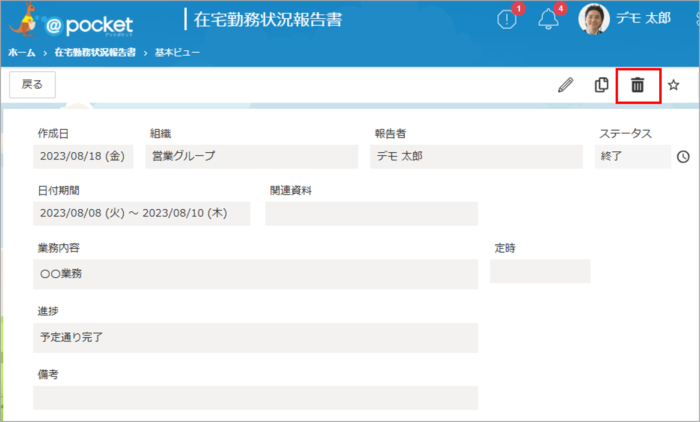Screen dimensions: 700x422
Task: Open the bell notifications icon
Action: pyautogui.click(x=548, y=21)
